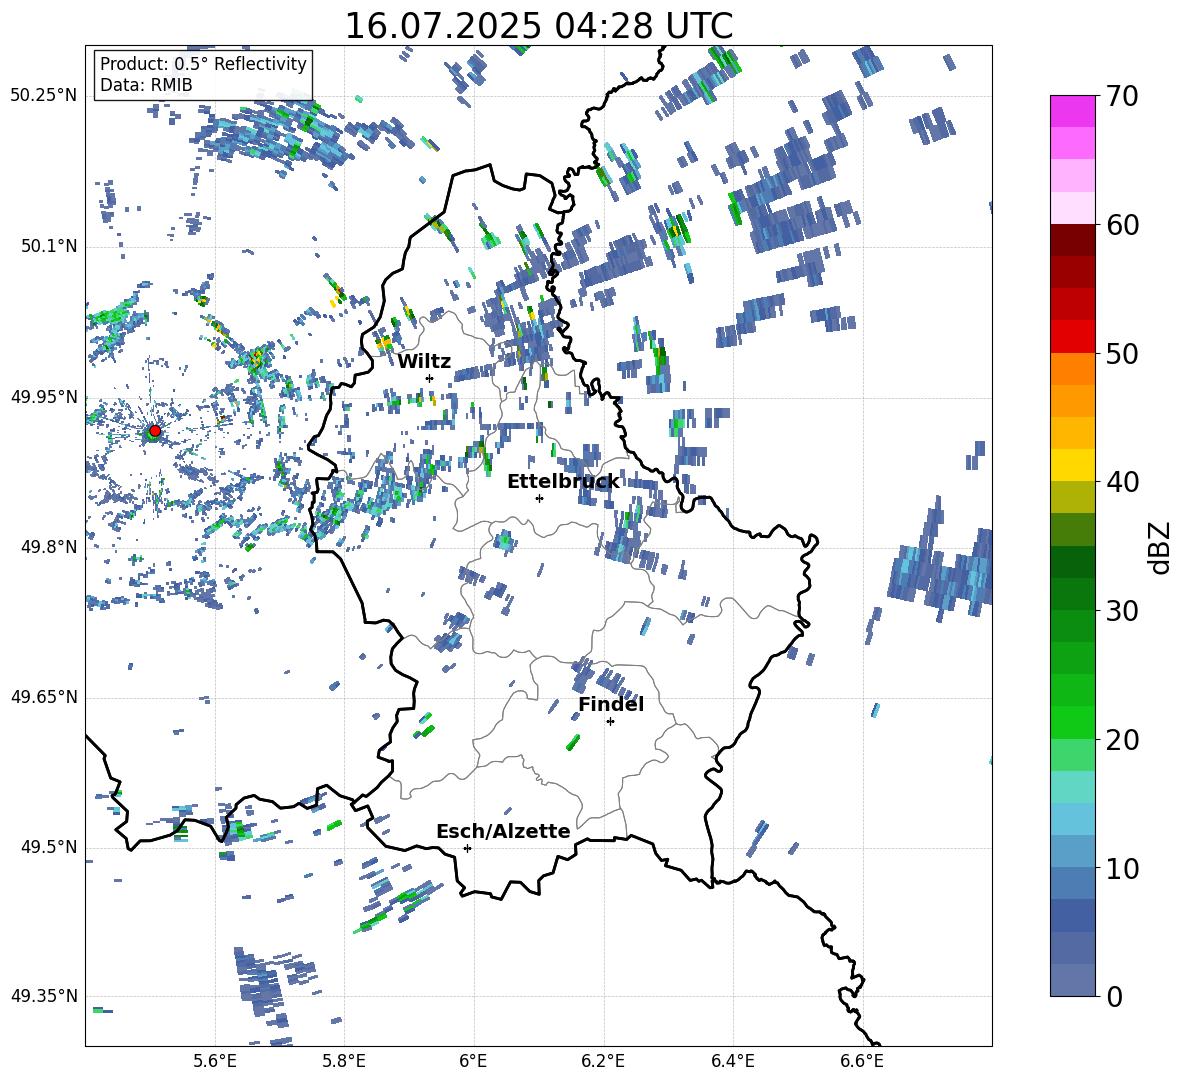Screen dimensions: 1184x1081
Task: Click the red radar site marker dot
Action: [x=155, y=431]
